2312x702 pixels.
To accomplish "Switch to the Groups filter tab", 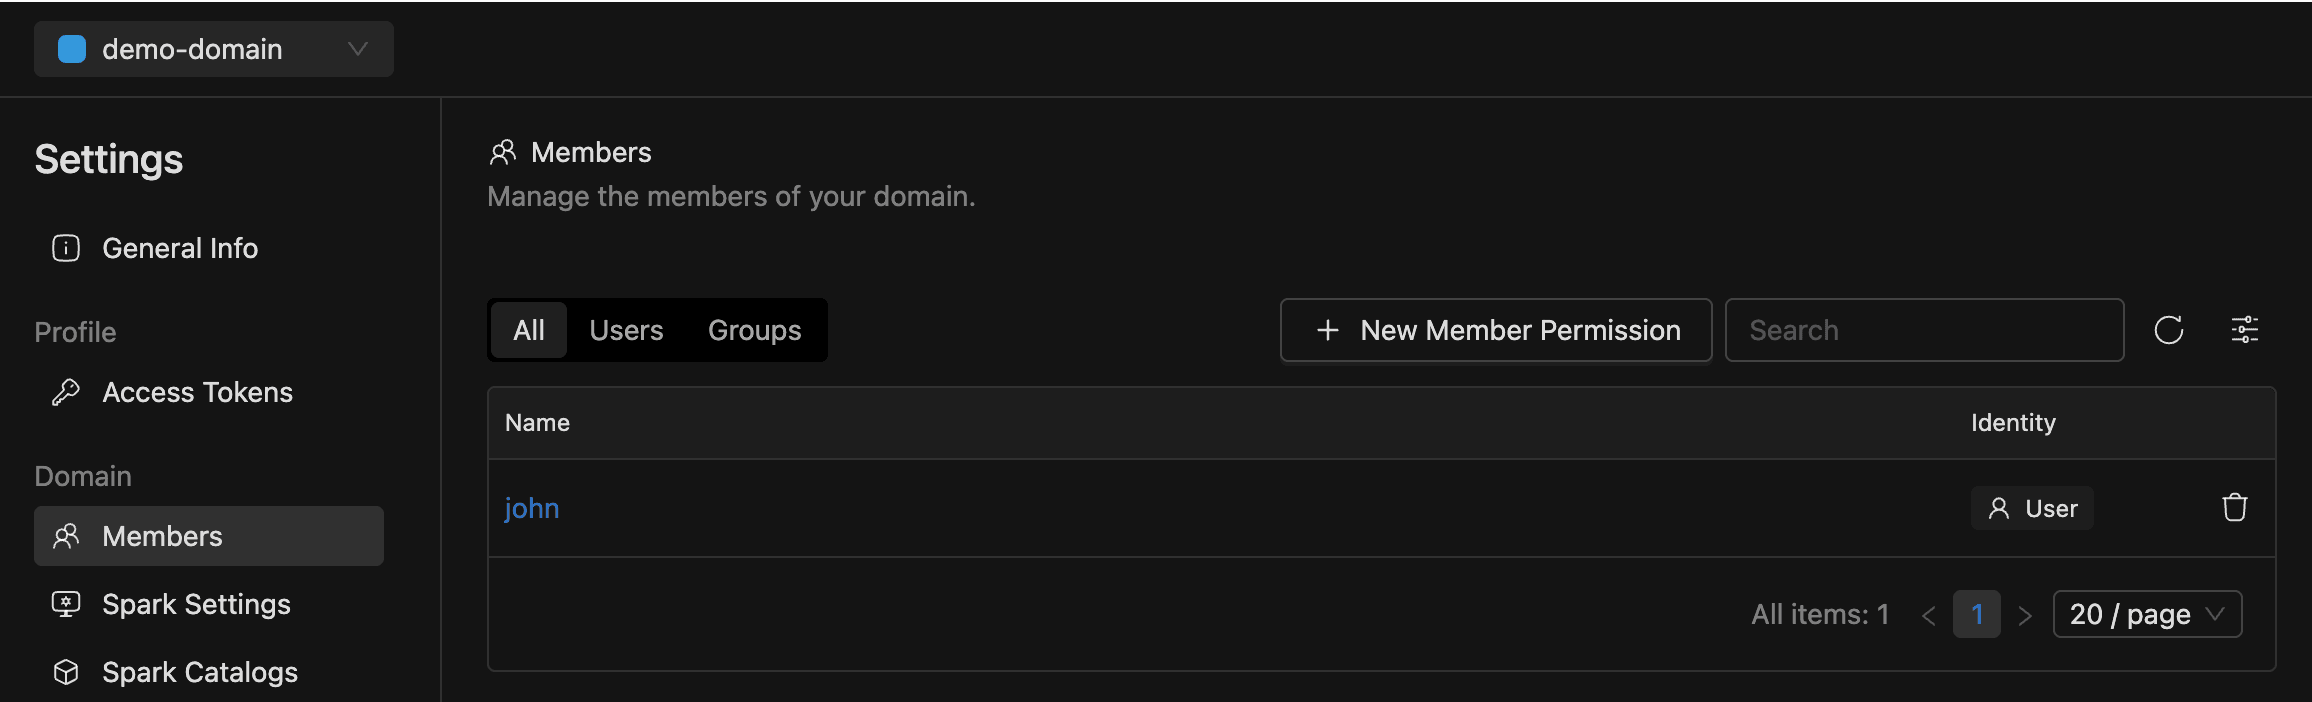I will pos(754,330).
